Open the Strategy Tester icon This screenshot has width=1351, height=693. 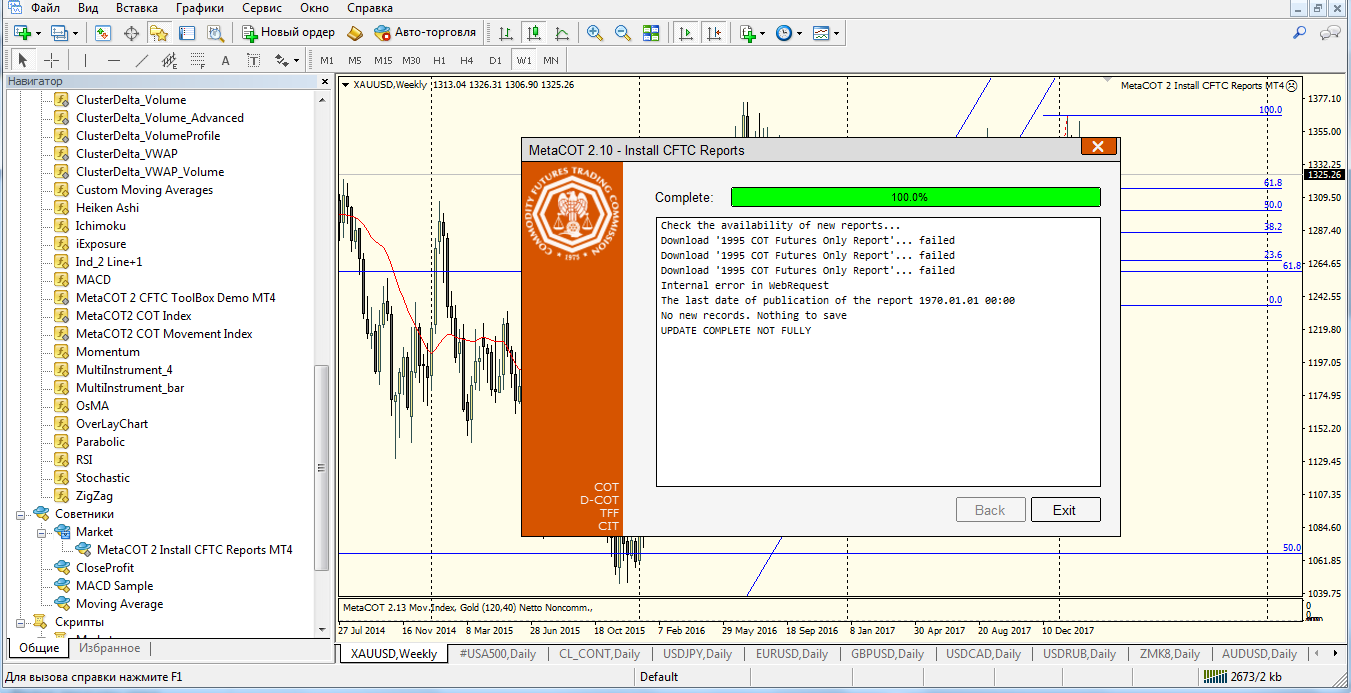[214, 32]
